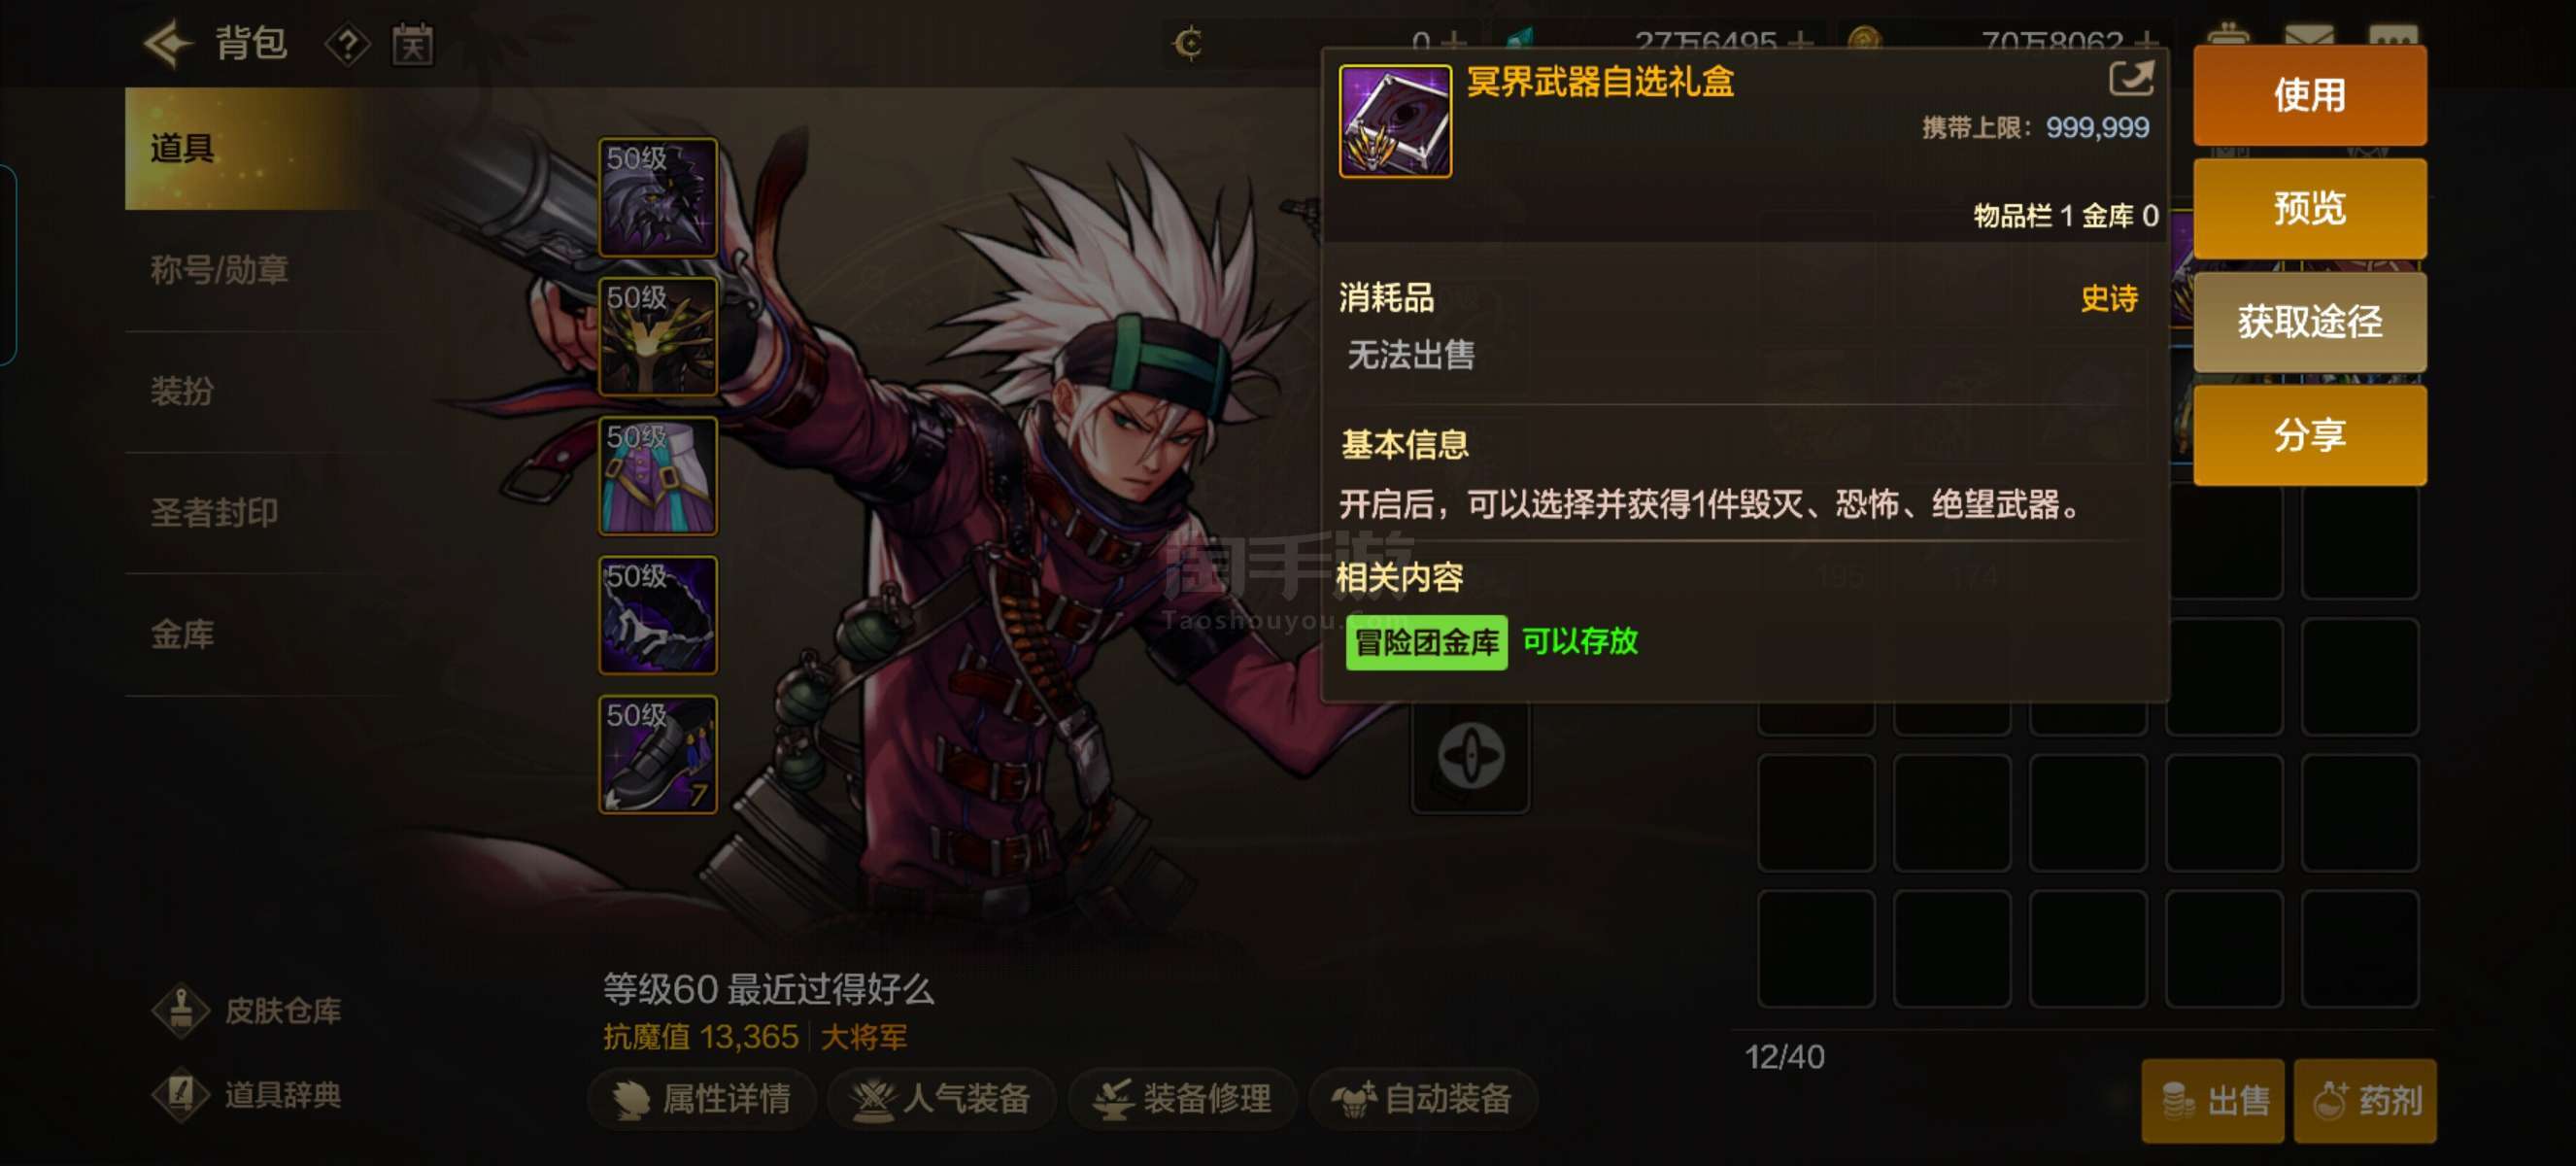Click the 获取途径 button
This screenshot has width=2576, height=1166.
2309,321
